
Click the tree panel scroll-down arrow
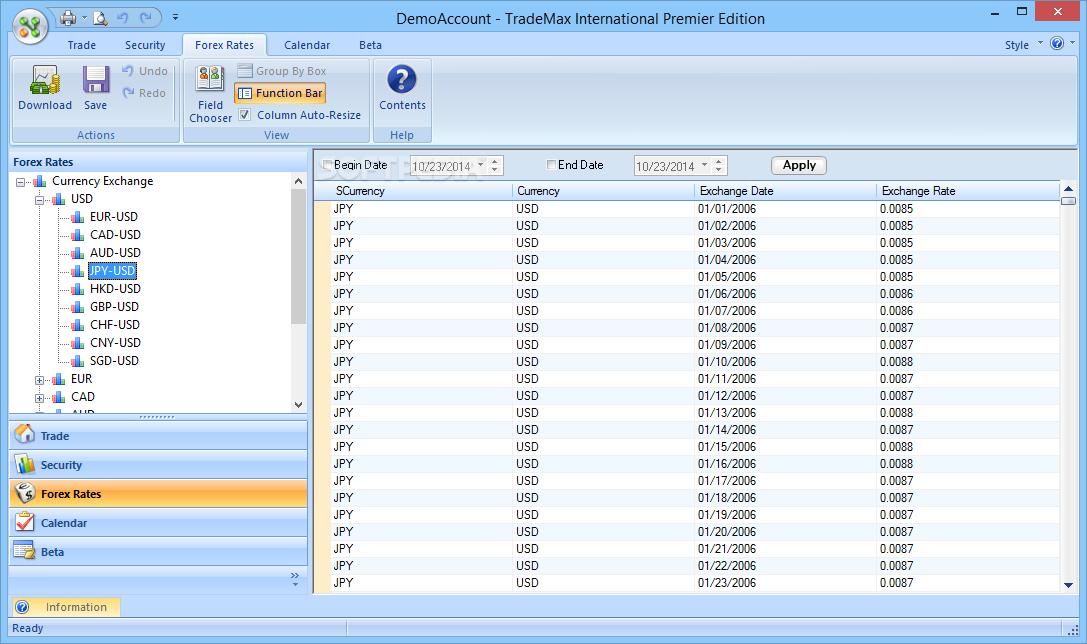(x=299, y=405)
